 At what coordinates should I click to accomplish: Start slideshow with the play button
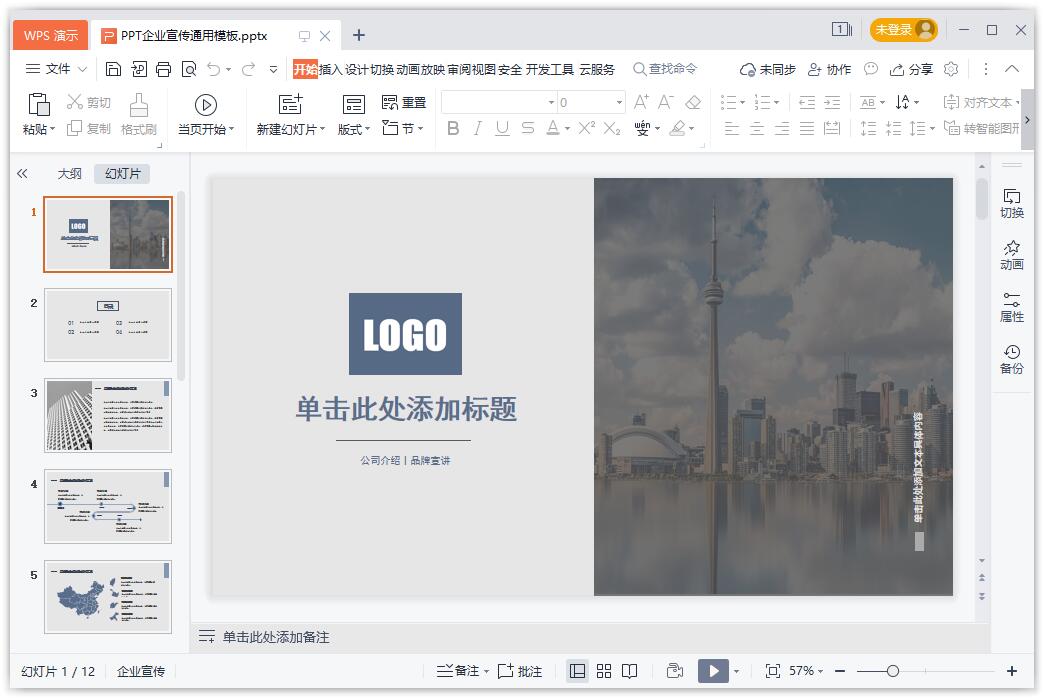712,671
